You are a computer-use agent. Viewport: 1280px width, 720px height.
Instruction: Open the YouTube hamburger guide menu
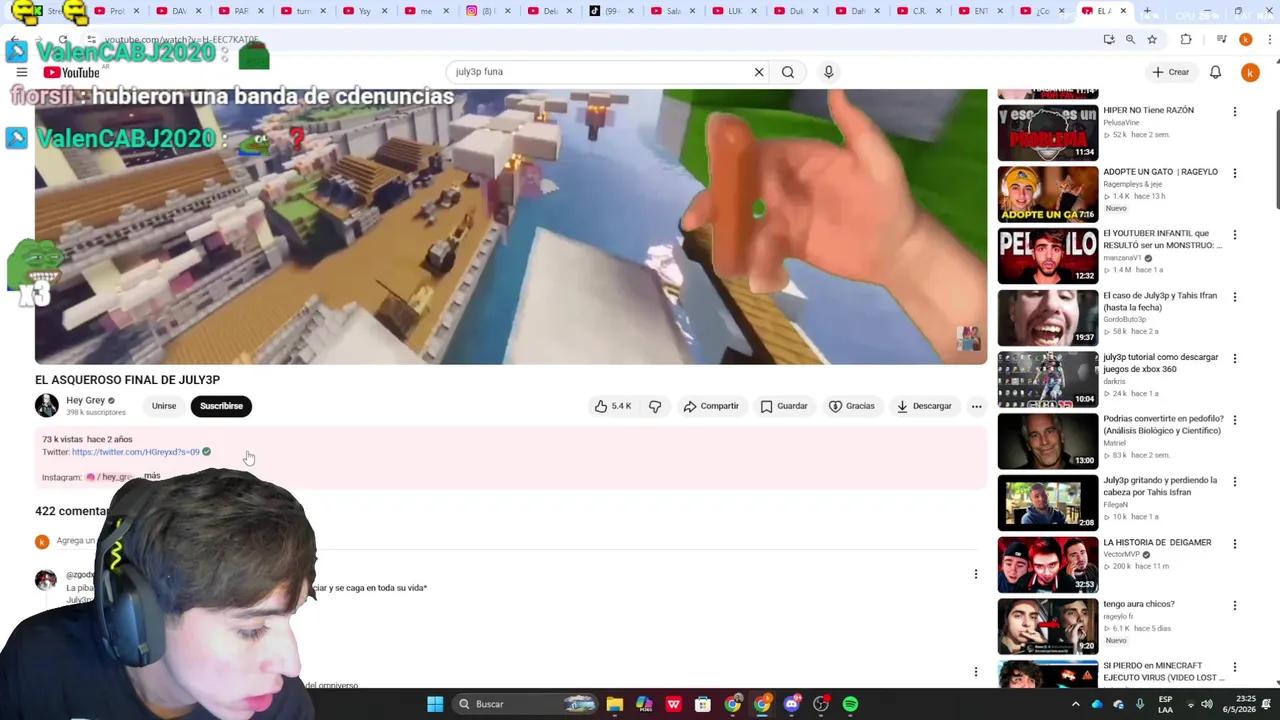pyautogui.click(x=21, y=72)
